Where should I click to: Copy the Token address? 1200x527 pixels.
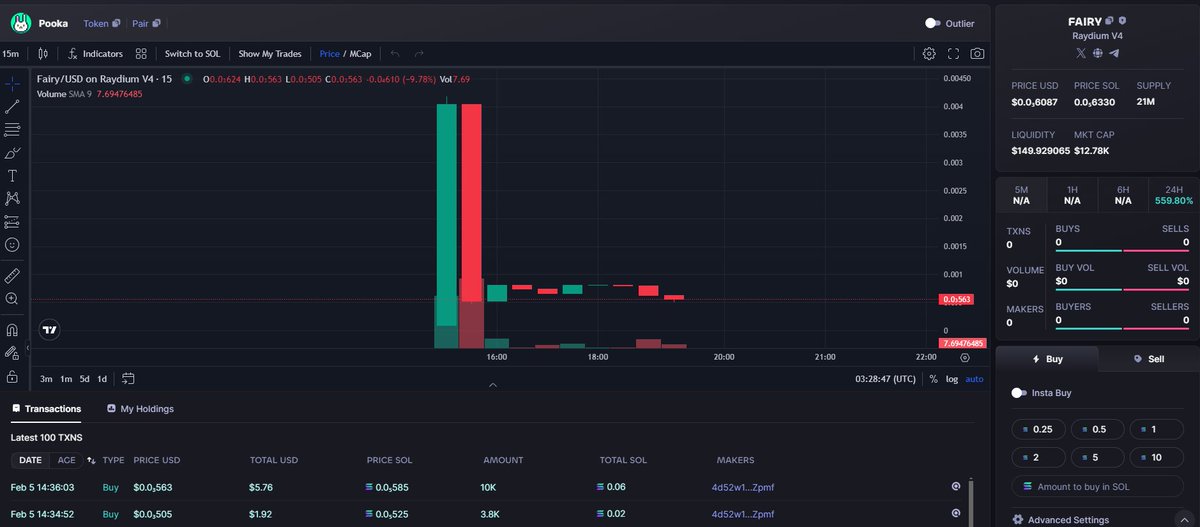(x=116, y=23)
